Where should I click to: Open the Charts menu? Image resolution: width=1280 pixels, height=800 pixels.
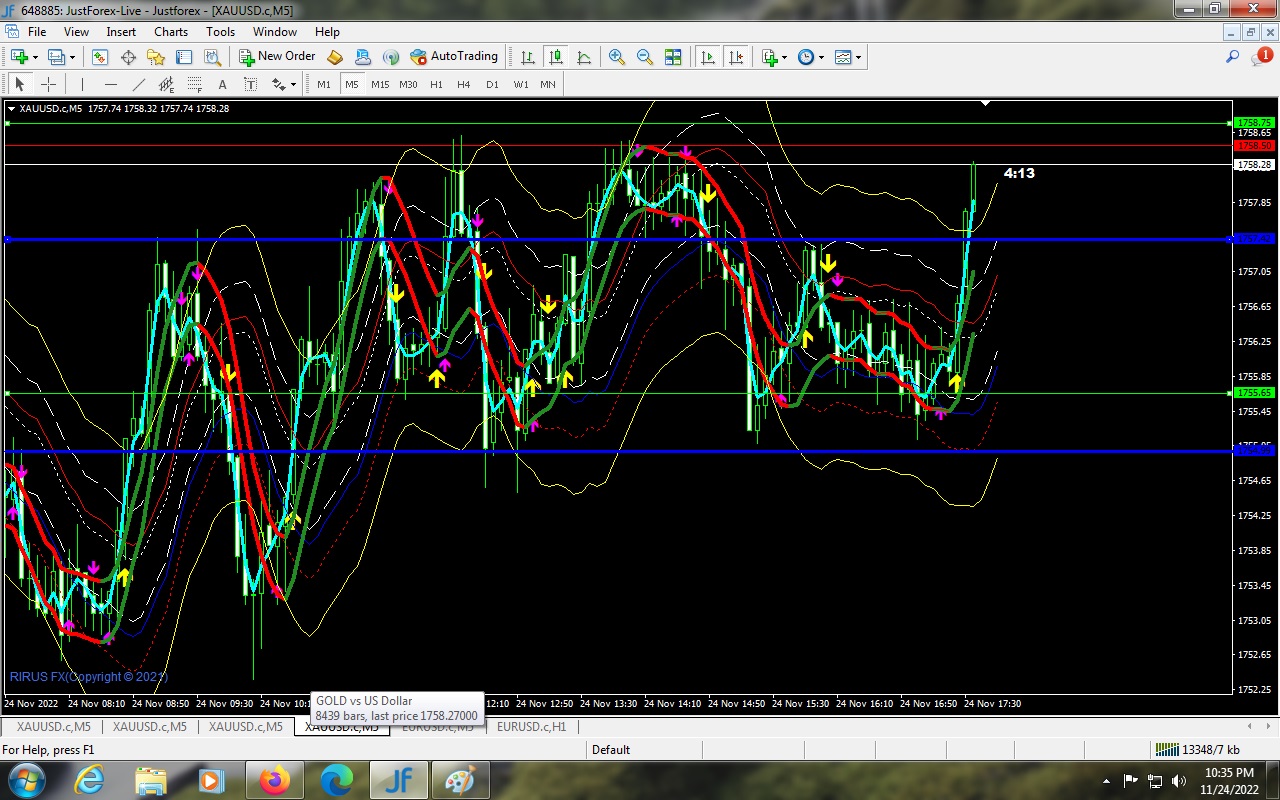pos(171,32)
